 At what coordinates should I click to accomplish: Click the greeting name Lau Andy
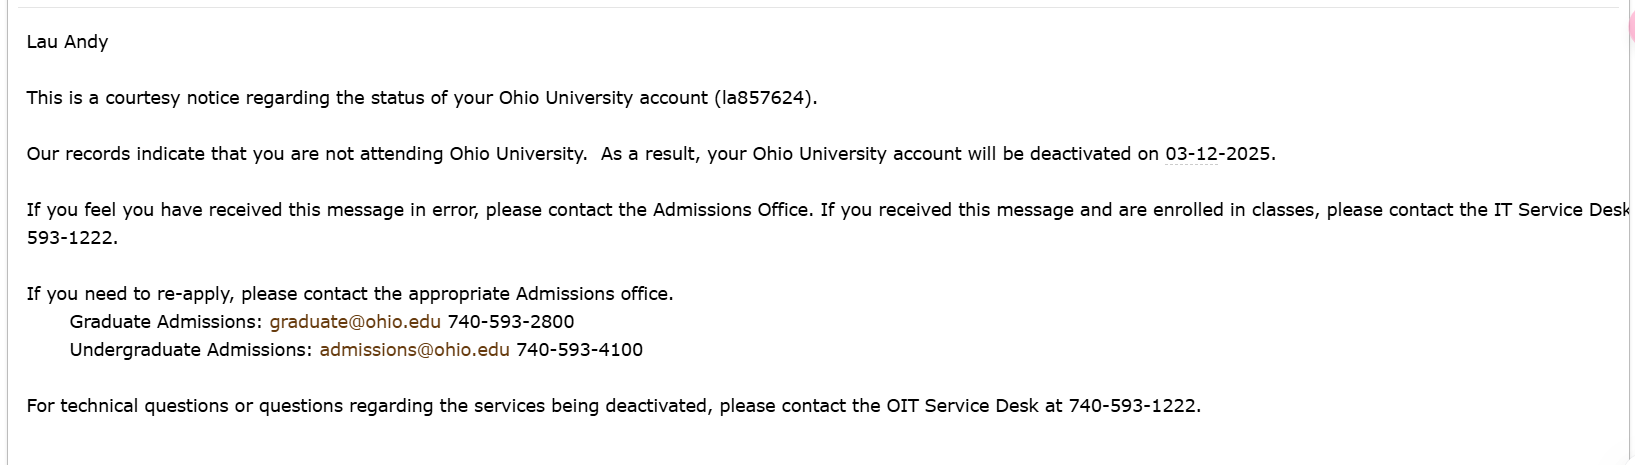click(x=67, y=42)
